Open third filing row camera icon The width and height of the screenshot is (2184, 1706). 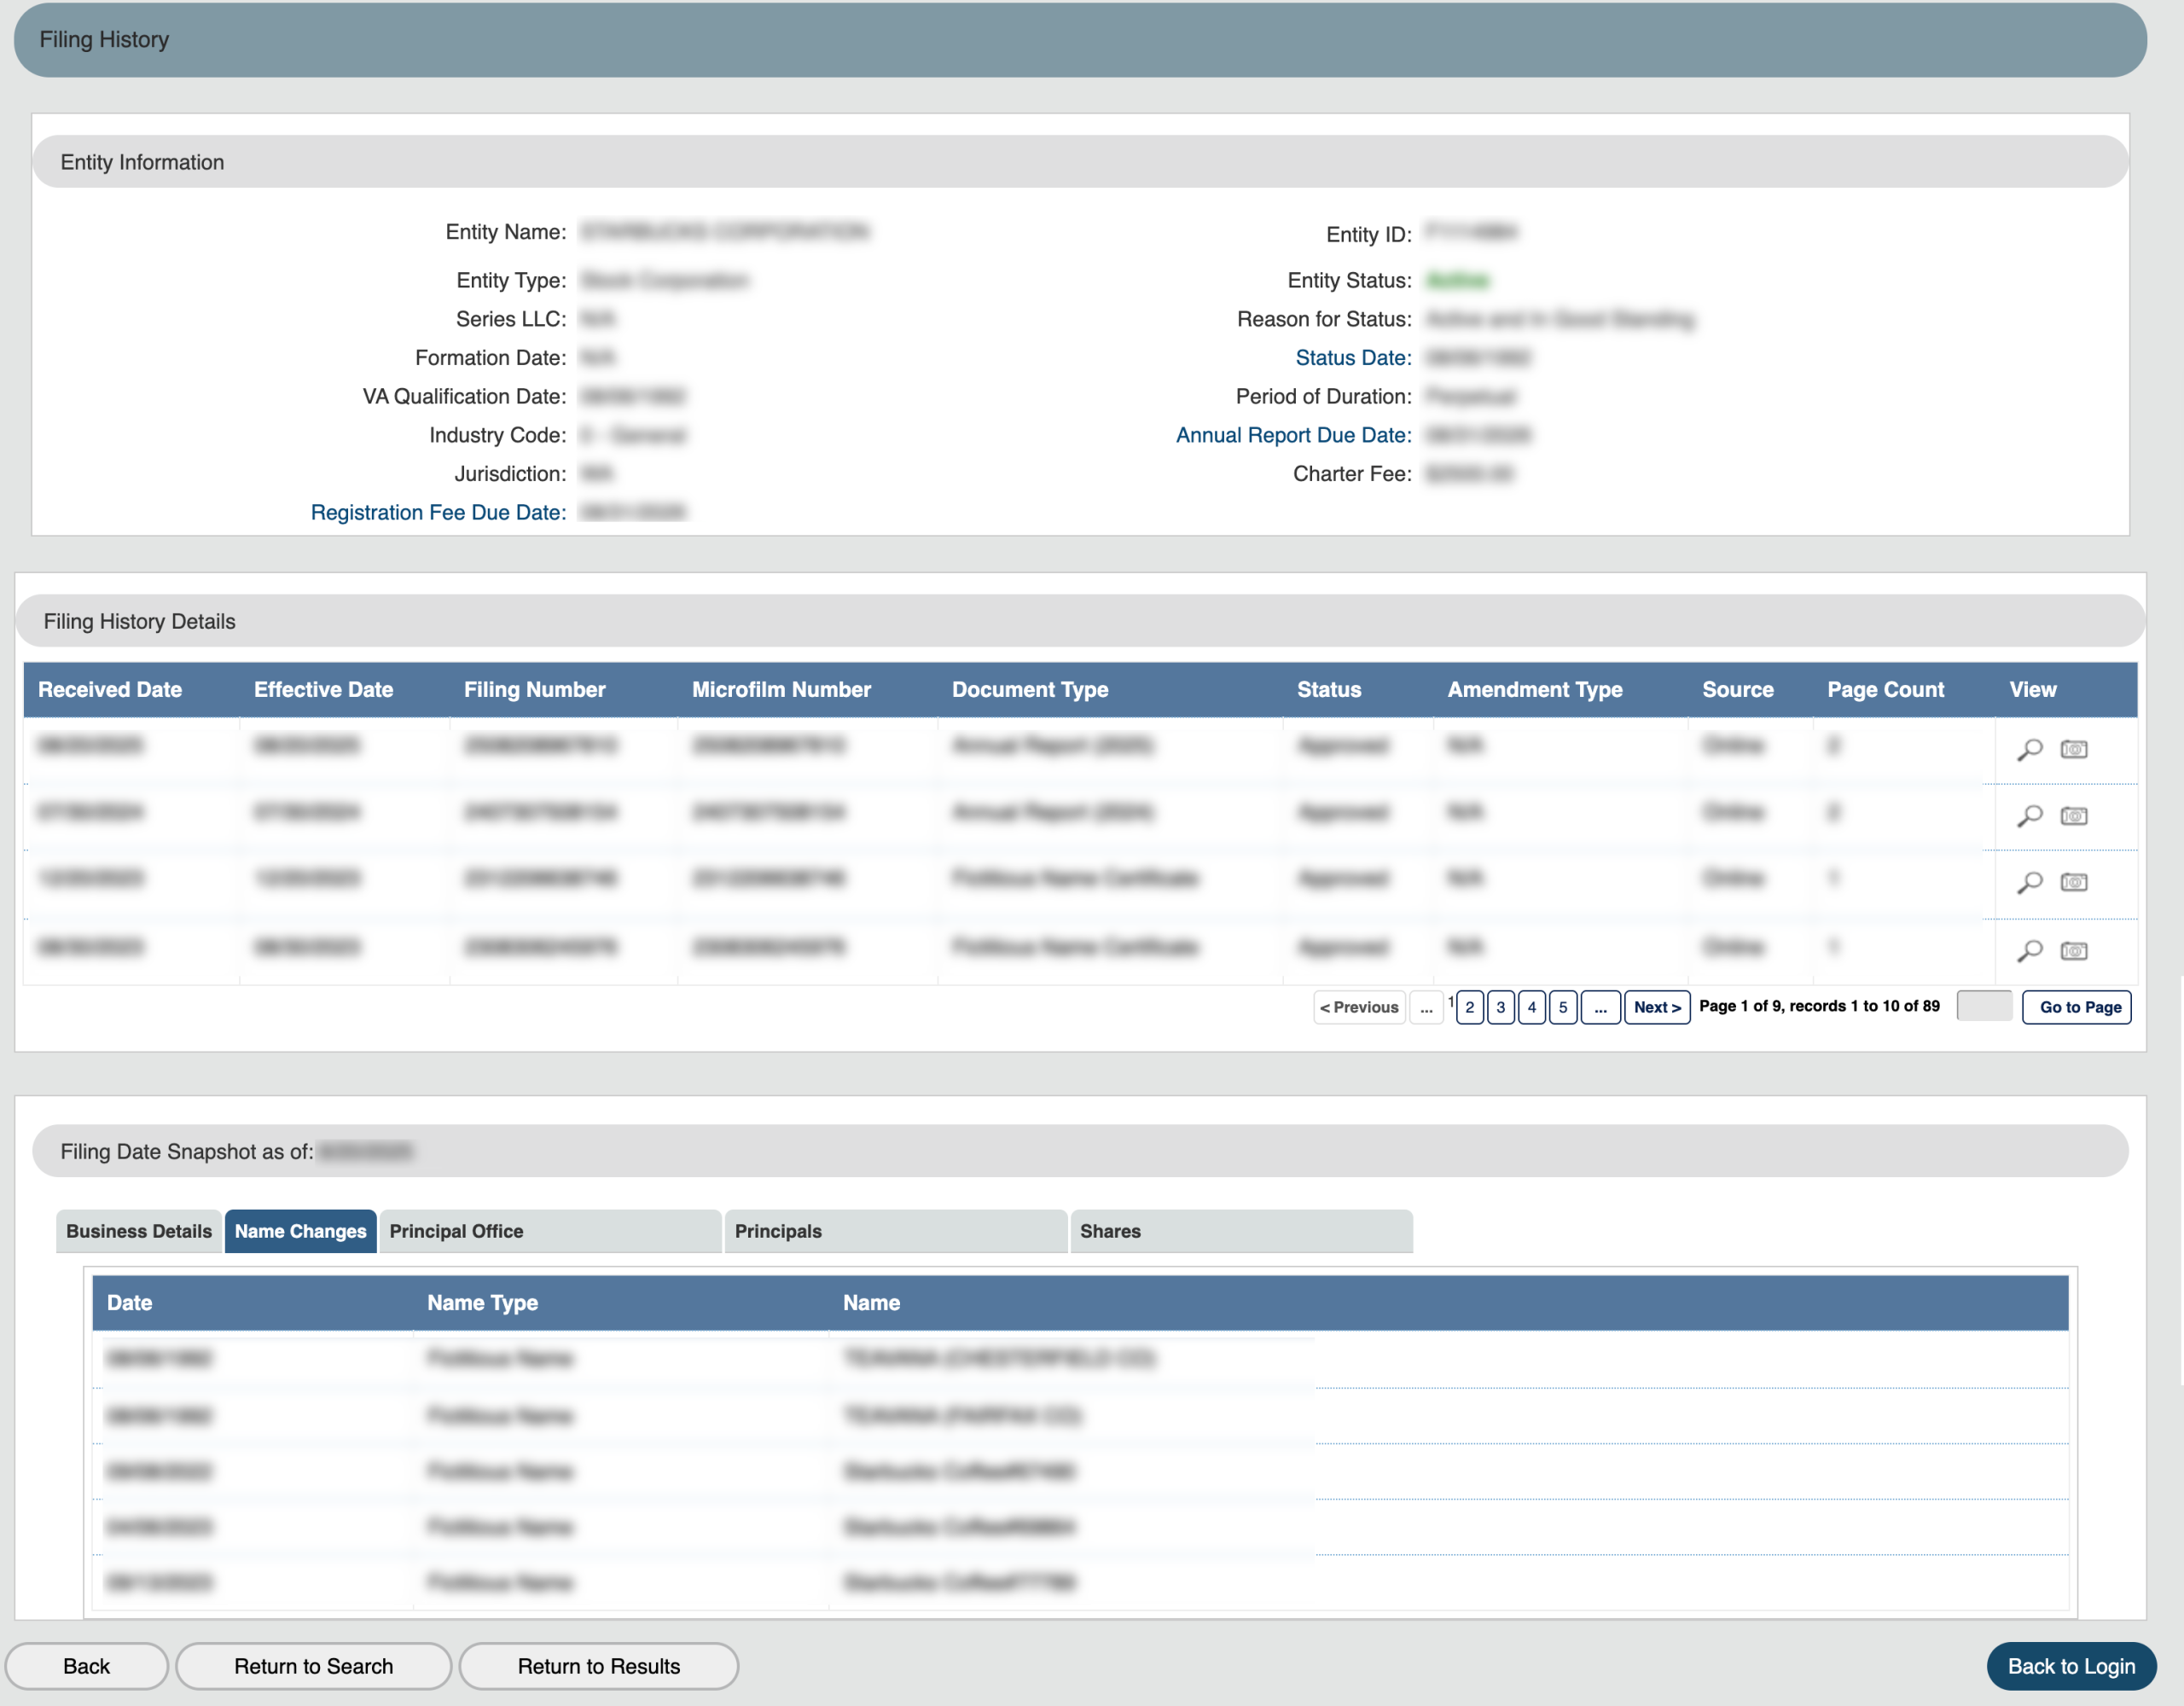point(2074,882)
